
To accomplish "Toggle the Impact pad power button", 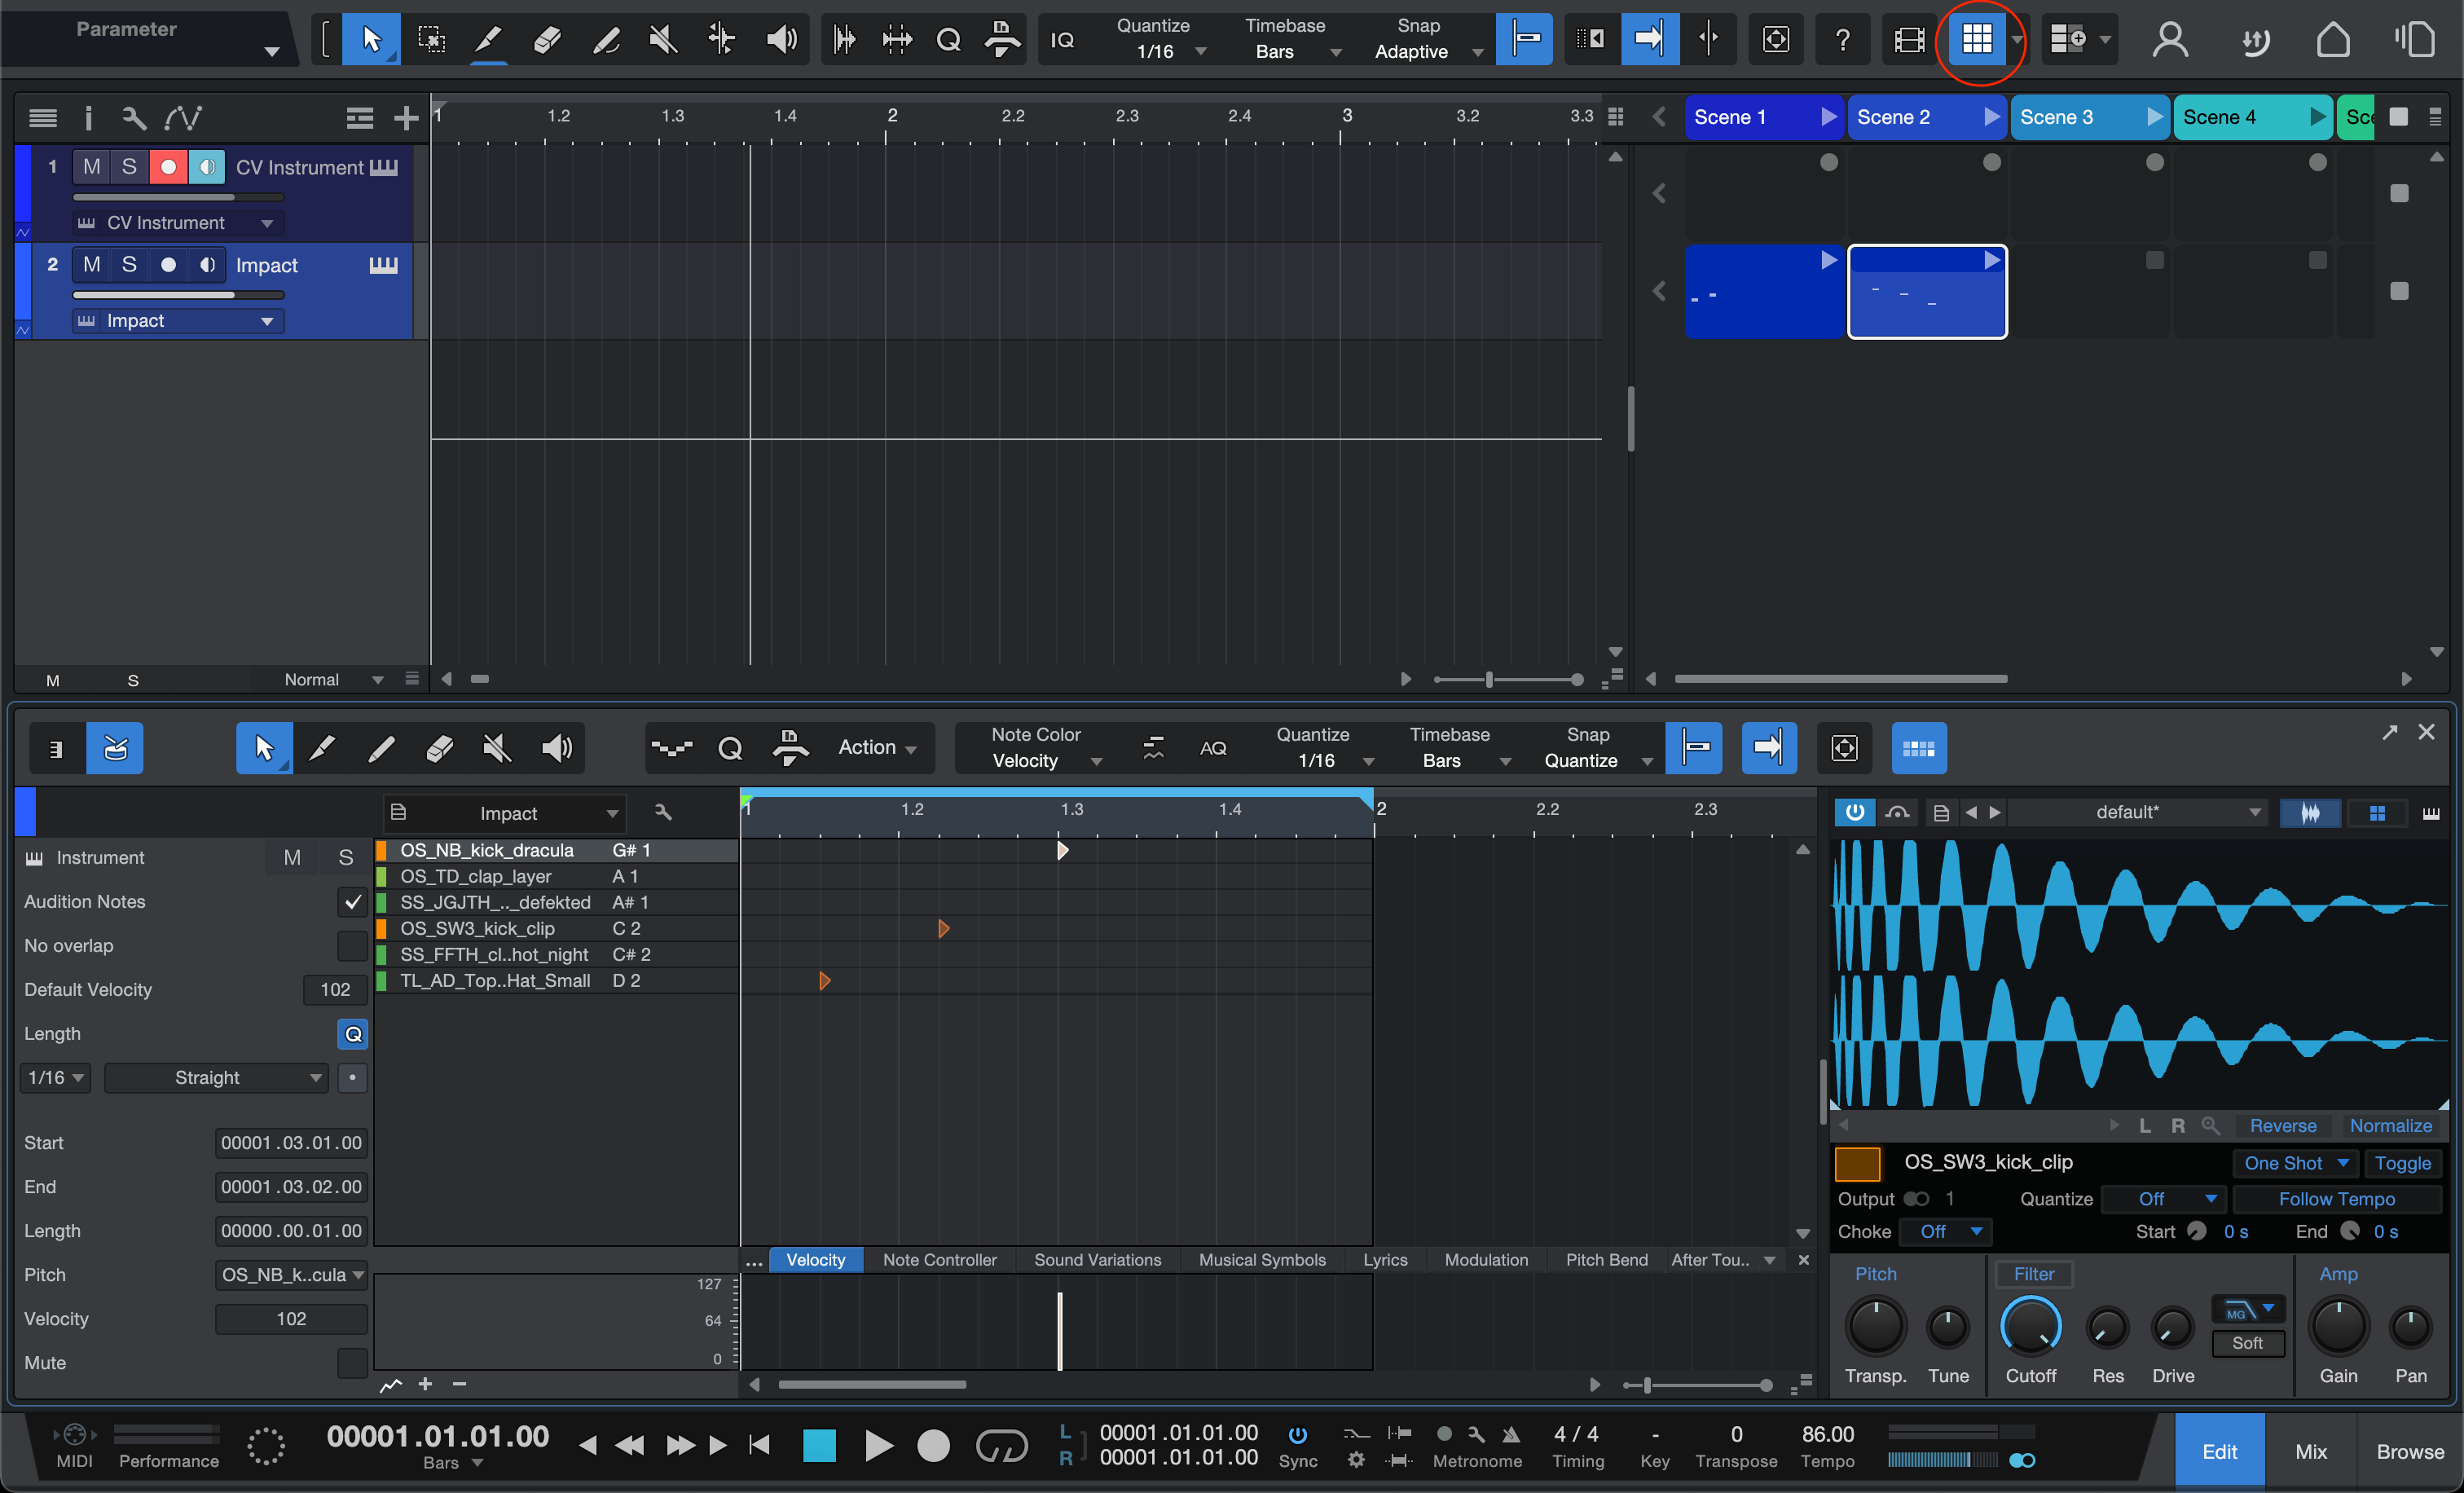I will (1854, 812).
